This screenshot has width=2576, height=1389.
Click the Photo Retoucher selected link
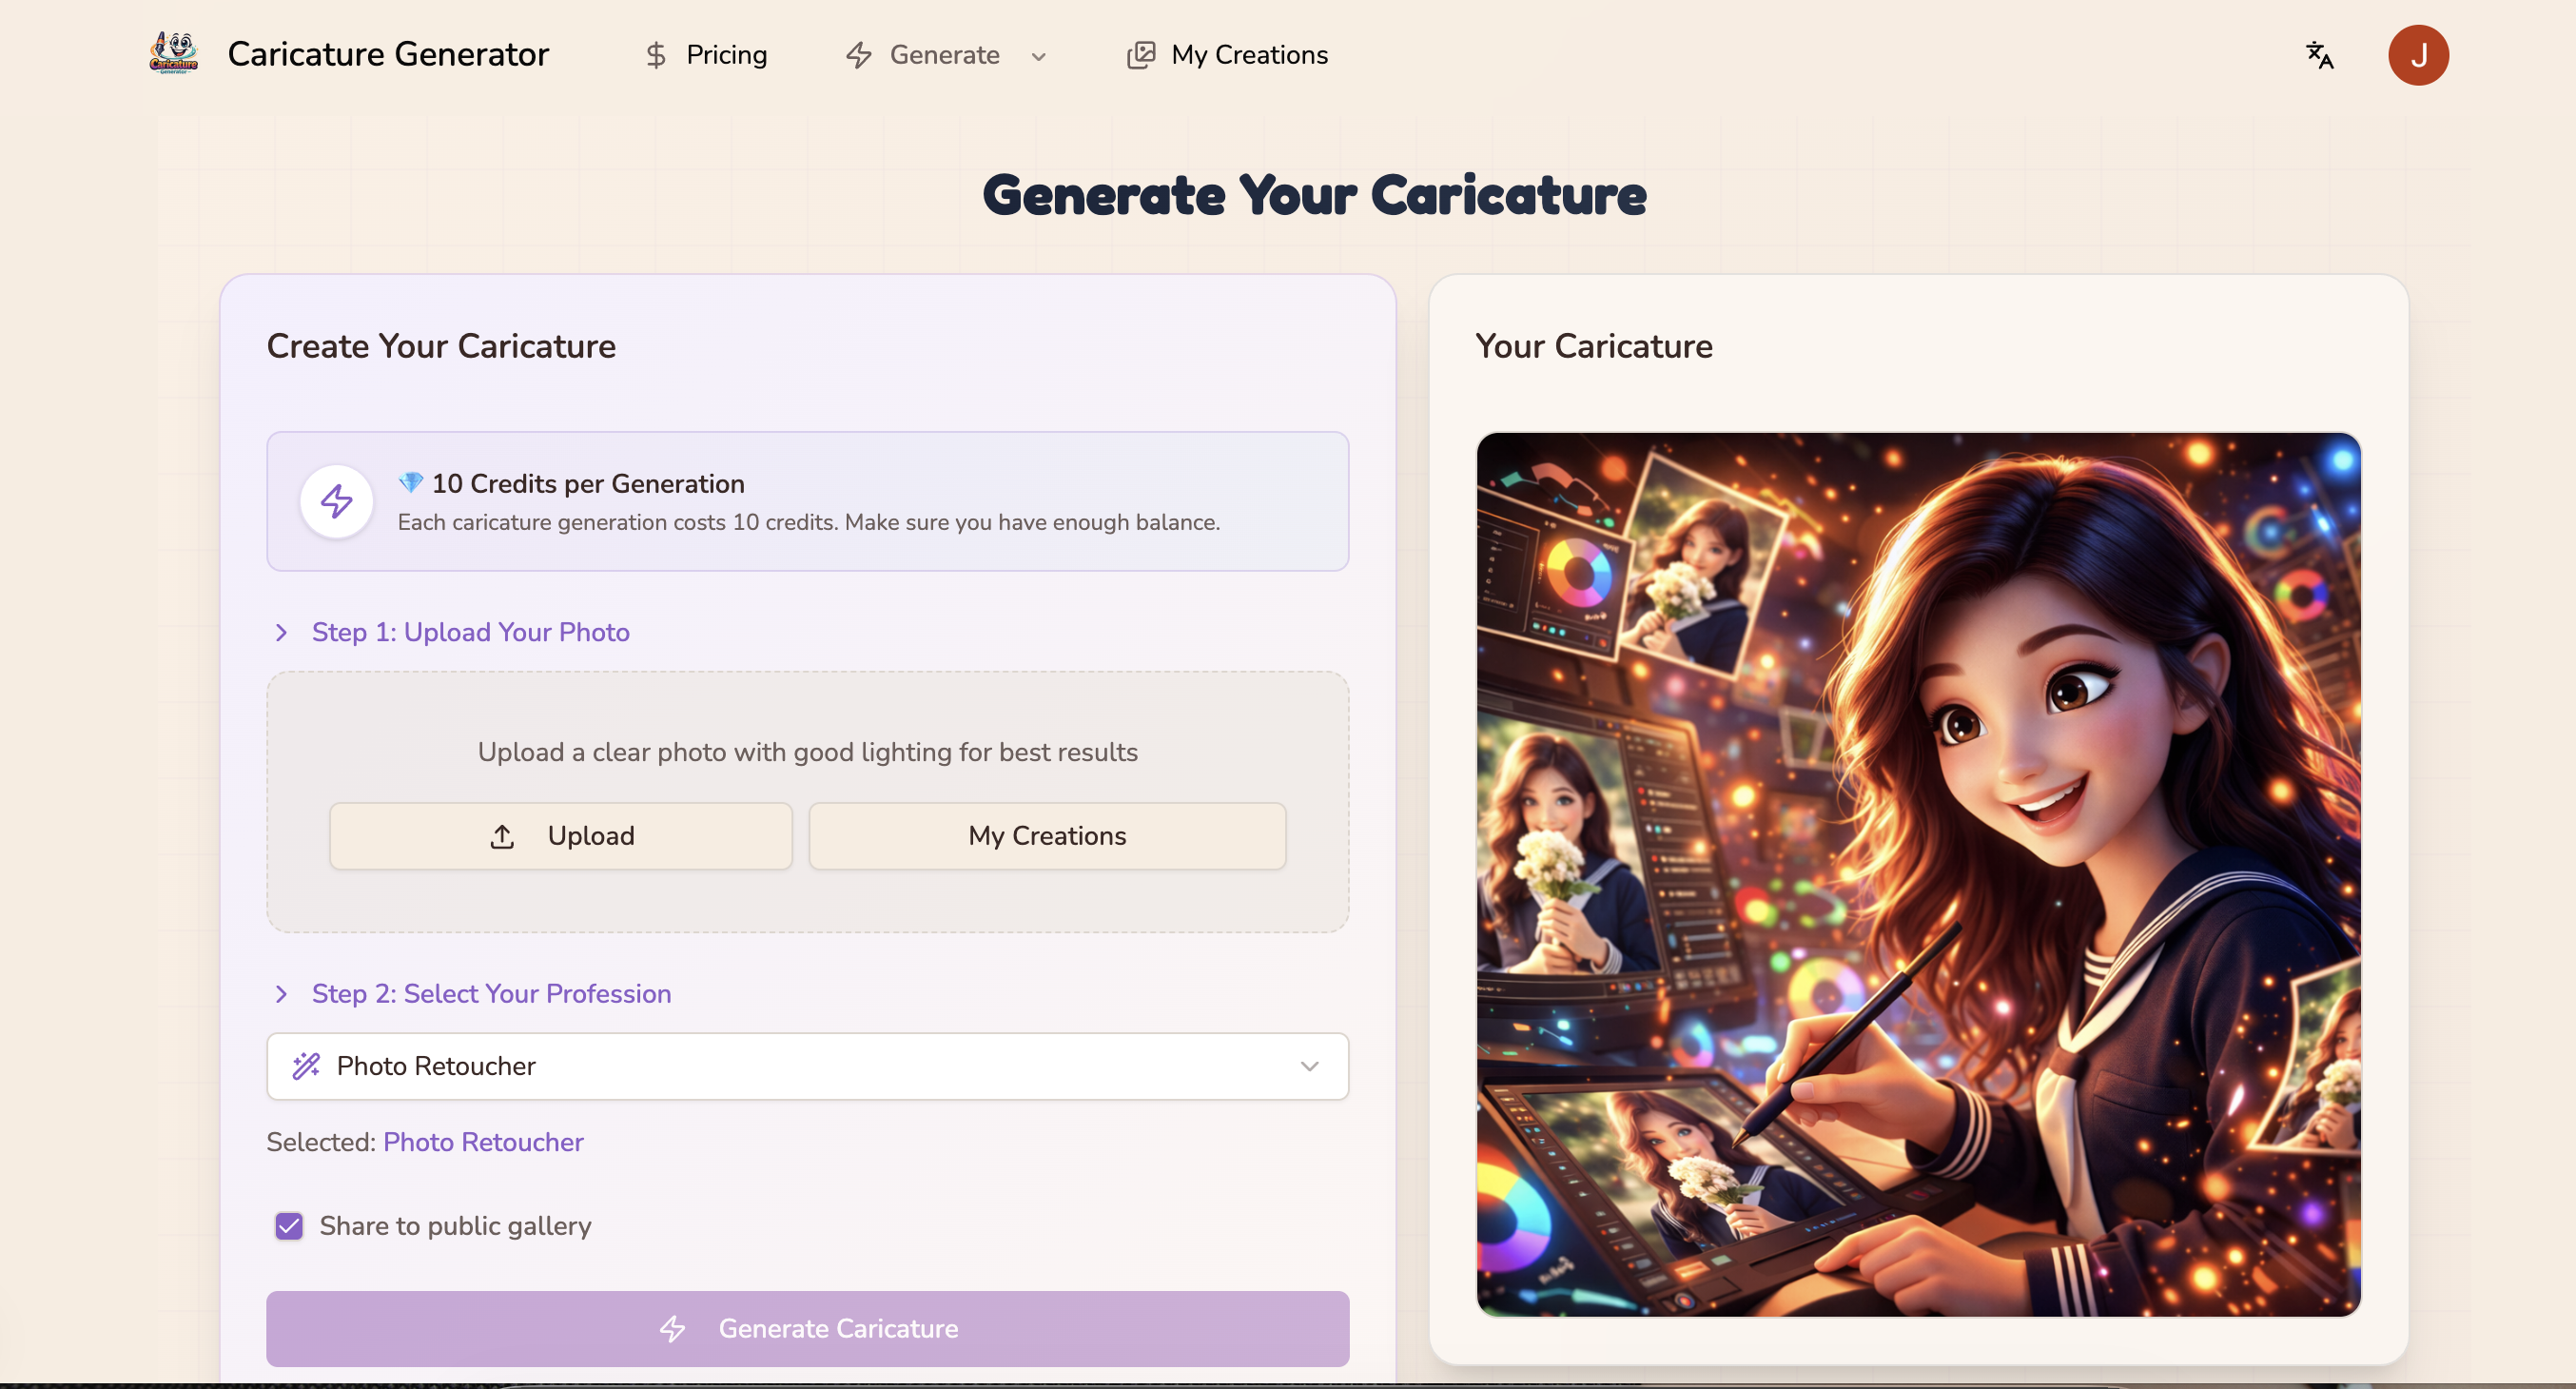tap(483, 1141)
